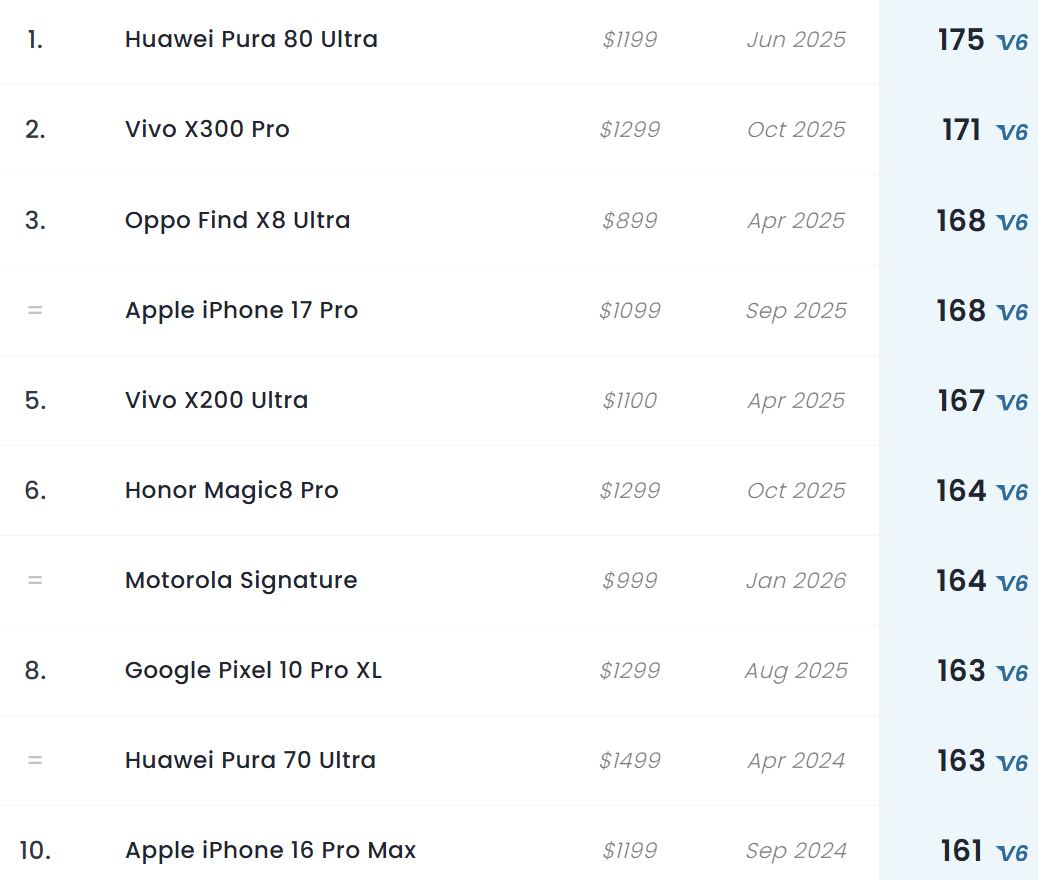Click the V6 badge next to score 175
This screenshot has height=880, width=1038.
tap(1012, 42)
